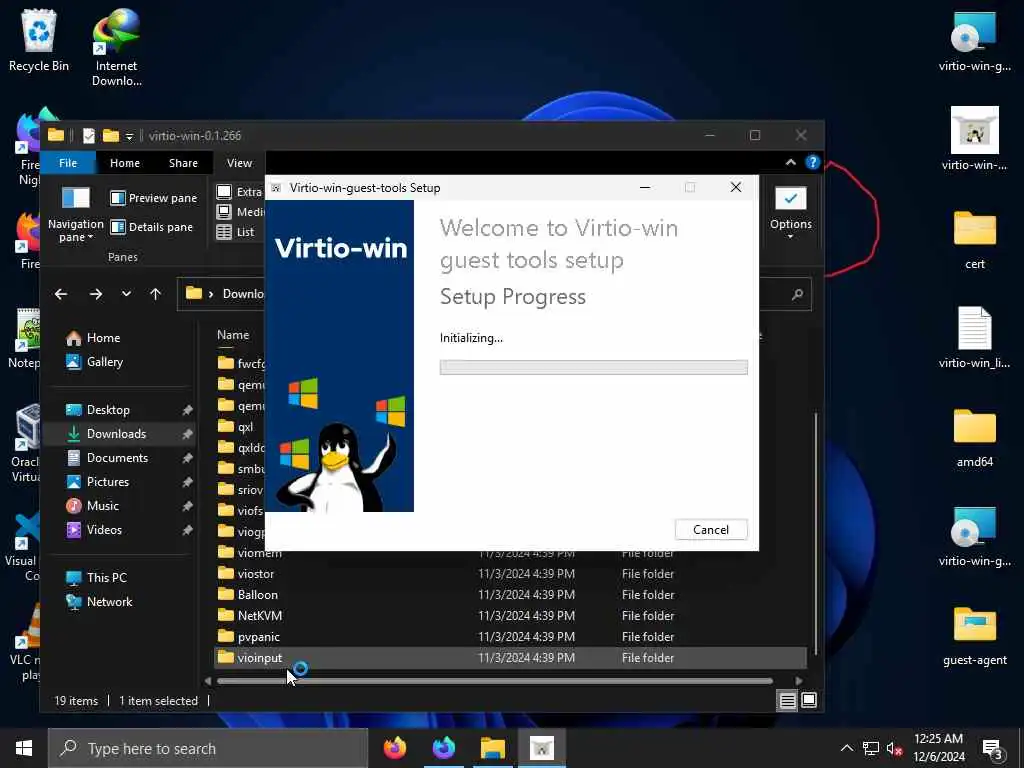The height and width of the screenshot is (768, 1024).
Task: Select the vioinput folder row
Action: pos(511,658)
